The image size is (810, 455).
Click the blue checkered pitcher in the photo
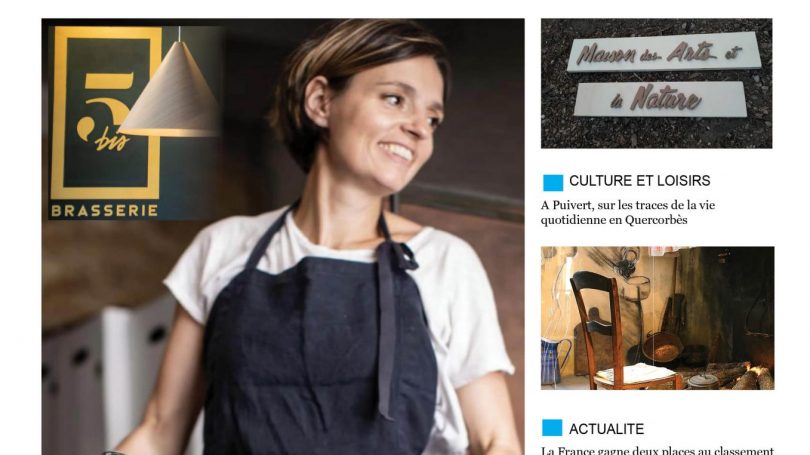click(554, 362)
